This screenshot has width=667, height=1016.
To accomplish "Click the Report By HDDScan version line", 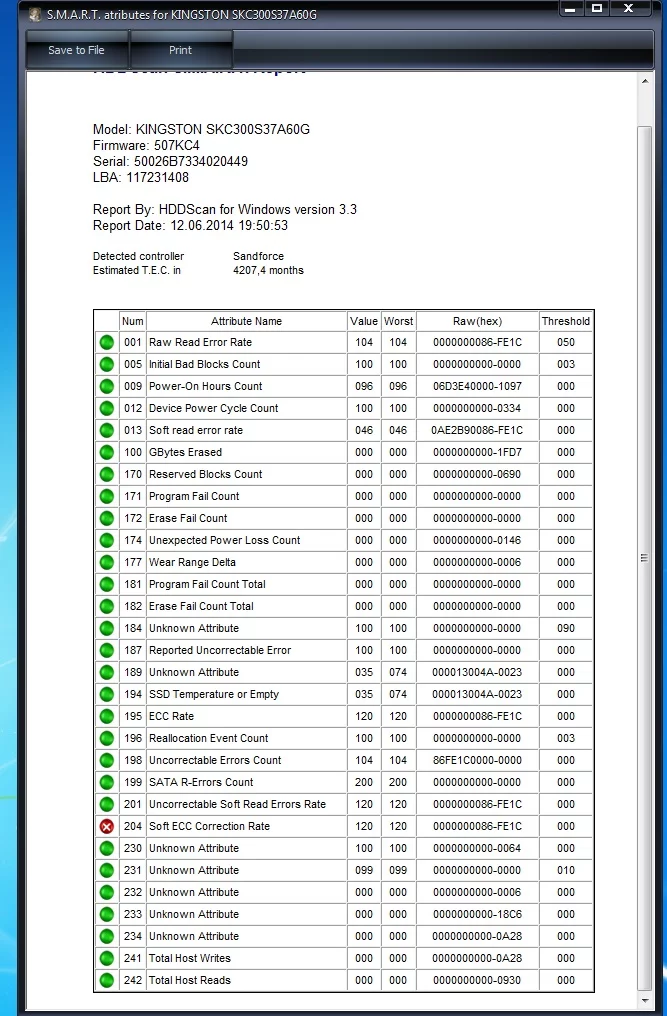I will point(225,209).
